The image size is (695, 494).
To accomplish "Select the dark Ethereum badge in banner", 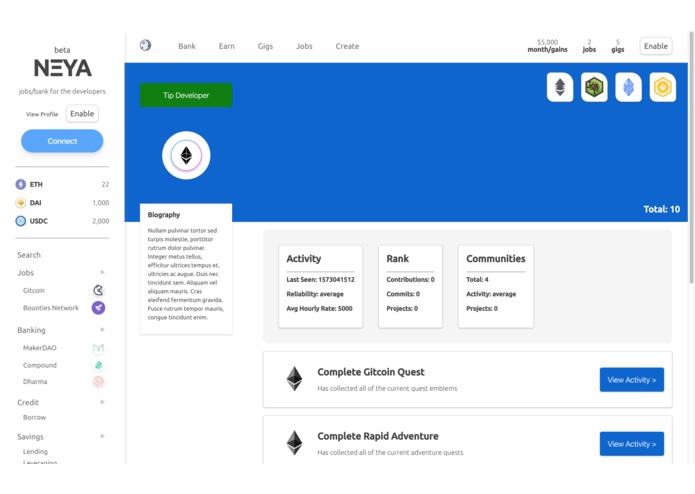I will (560, 87).
